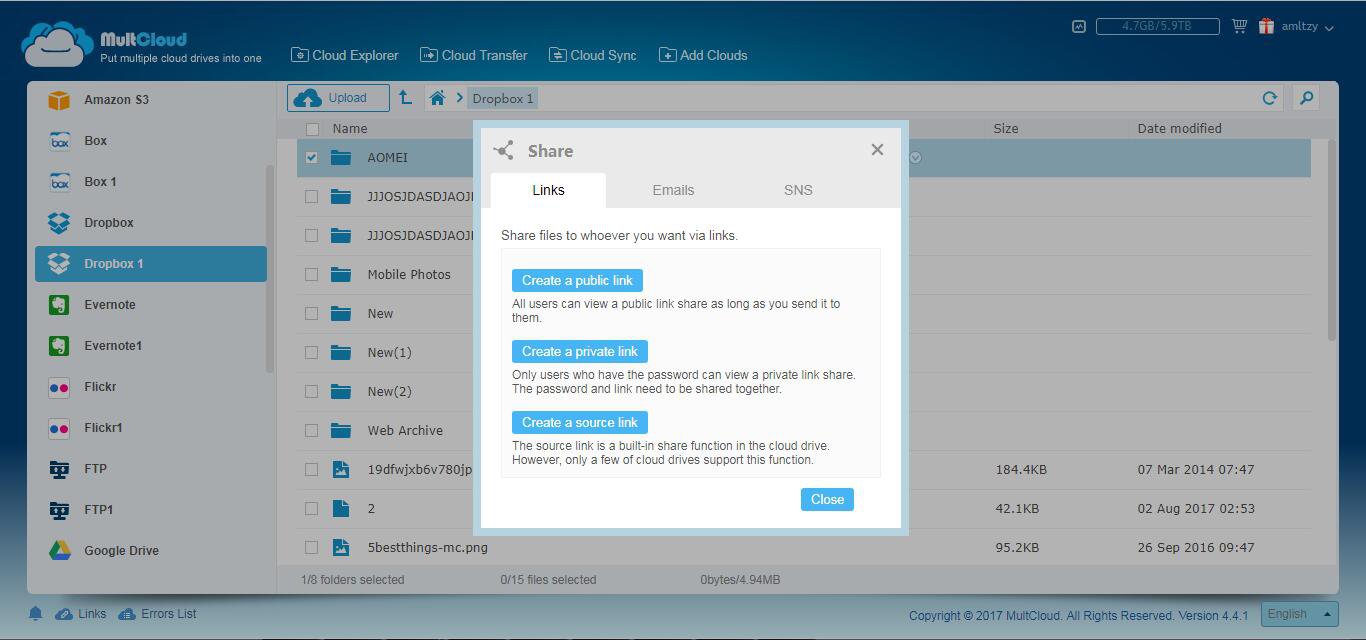Open Cloud Sync

click(592, 55)
